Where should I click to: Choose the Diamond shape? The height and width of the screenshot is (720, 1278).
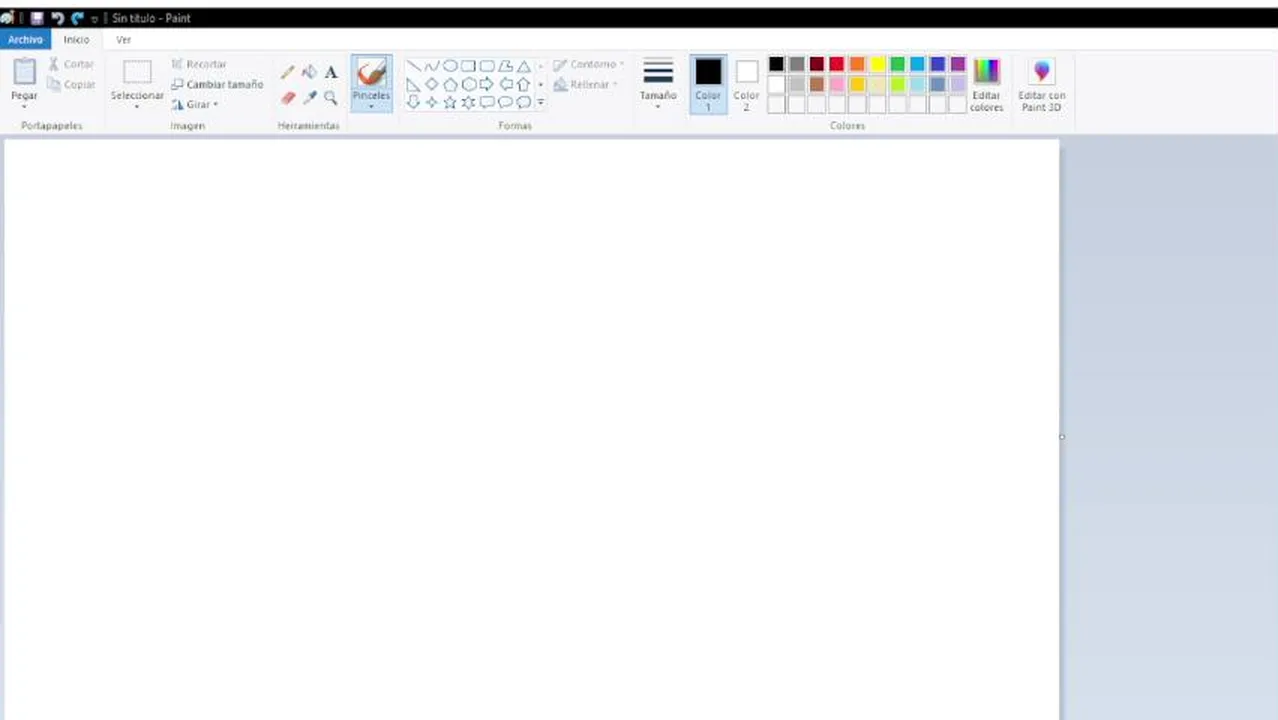pos(431,84)
